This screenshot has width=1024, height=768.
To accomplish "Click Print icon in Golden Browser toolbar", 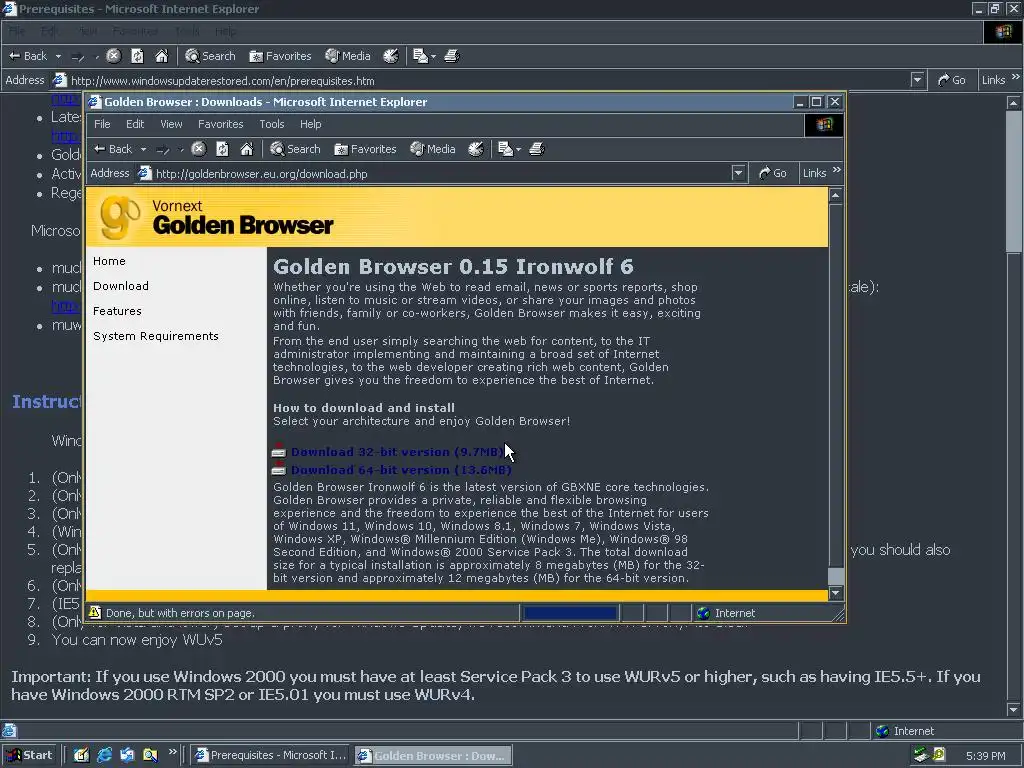I will click(537, 149).
